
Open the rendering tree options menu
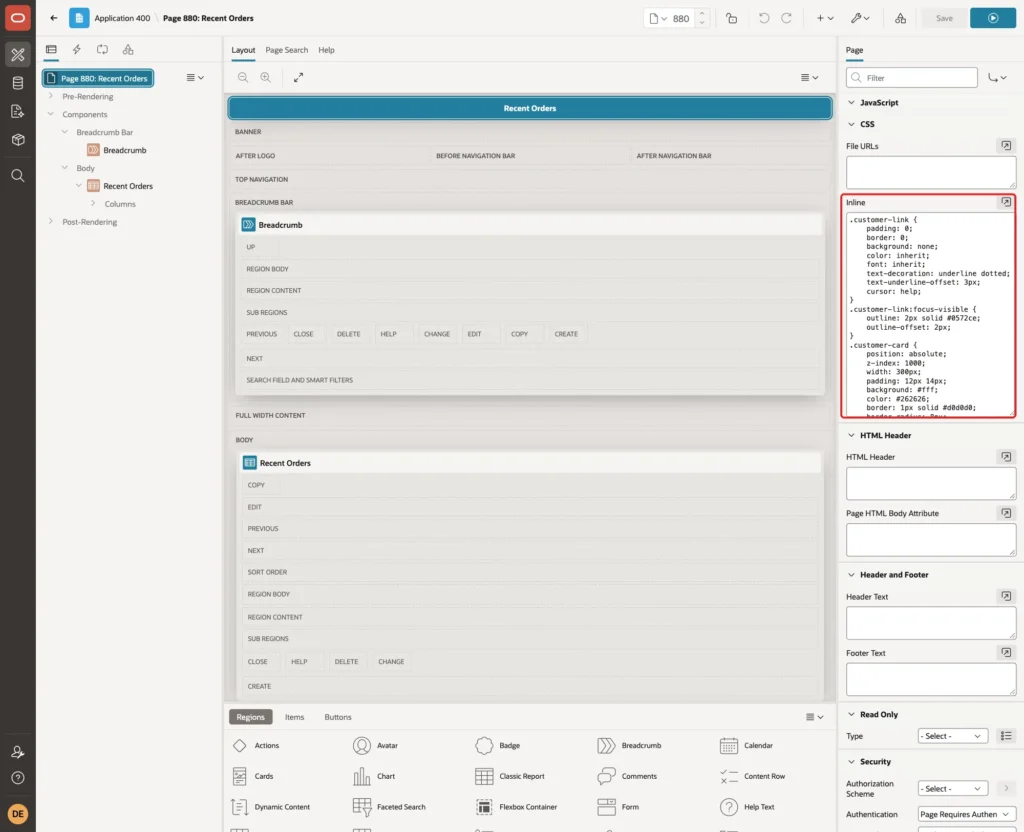[x=195, y=78]
